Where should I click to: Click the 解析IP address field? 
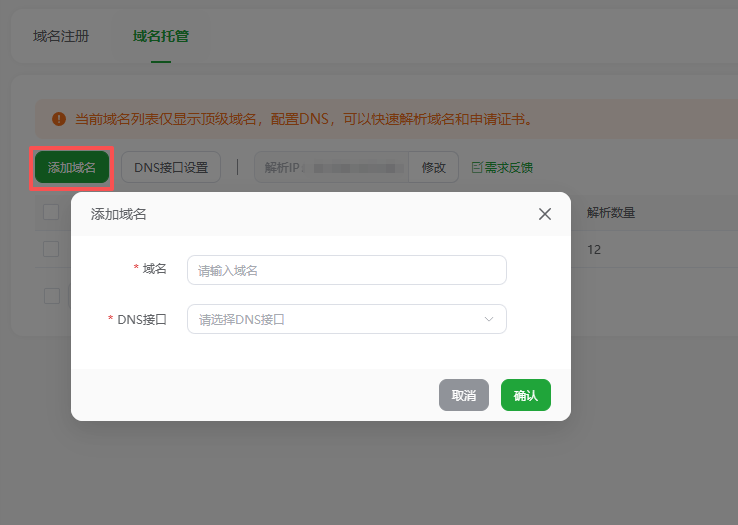pyautogui.click(x=332, y=168)
